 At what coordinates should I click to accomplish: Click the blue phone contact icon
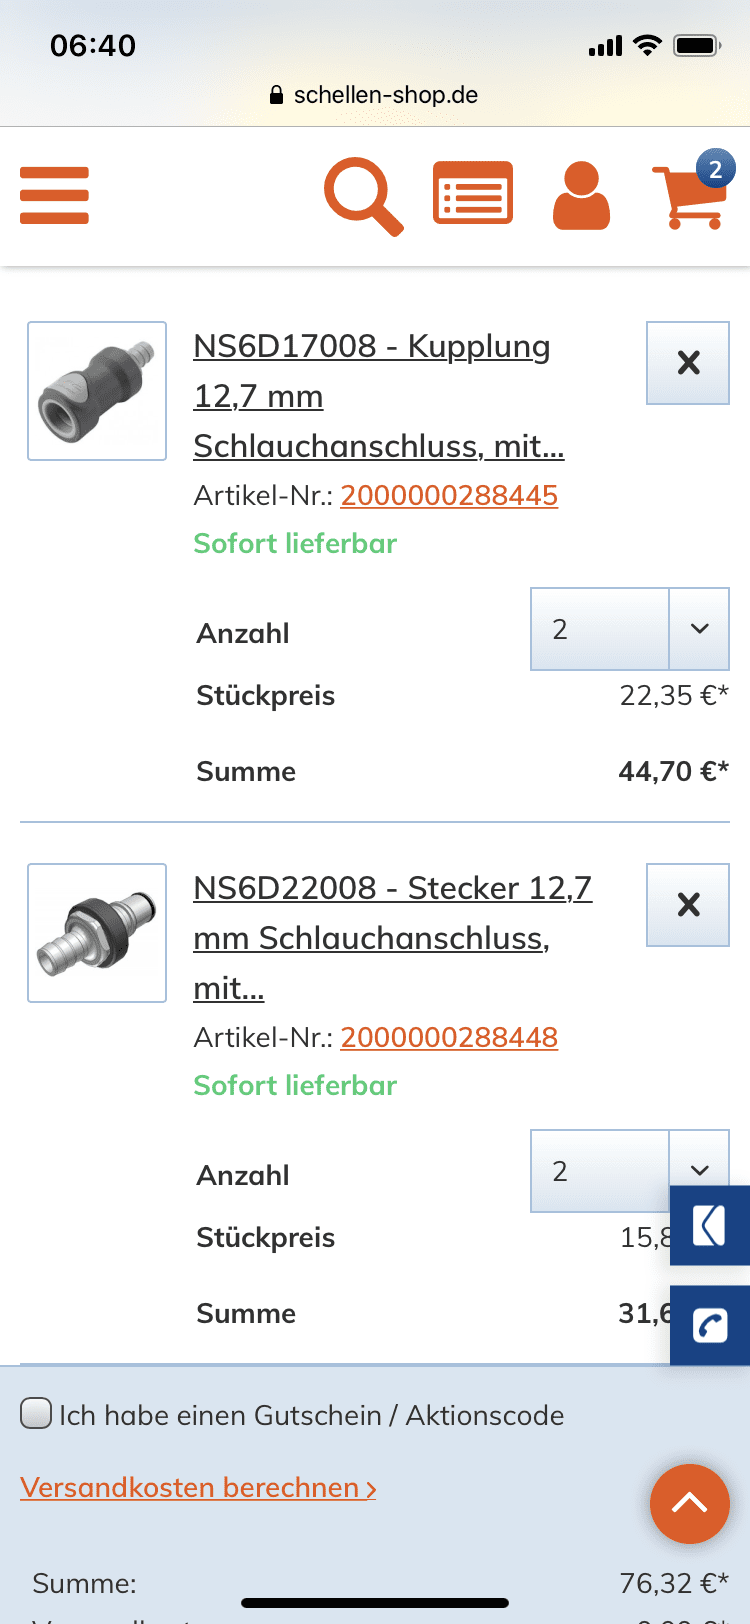point(710,1326)
